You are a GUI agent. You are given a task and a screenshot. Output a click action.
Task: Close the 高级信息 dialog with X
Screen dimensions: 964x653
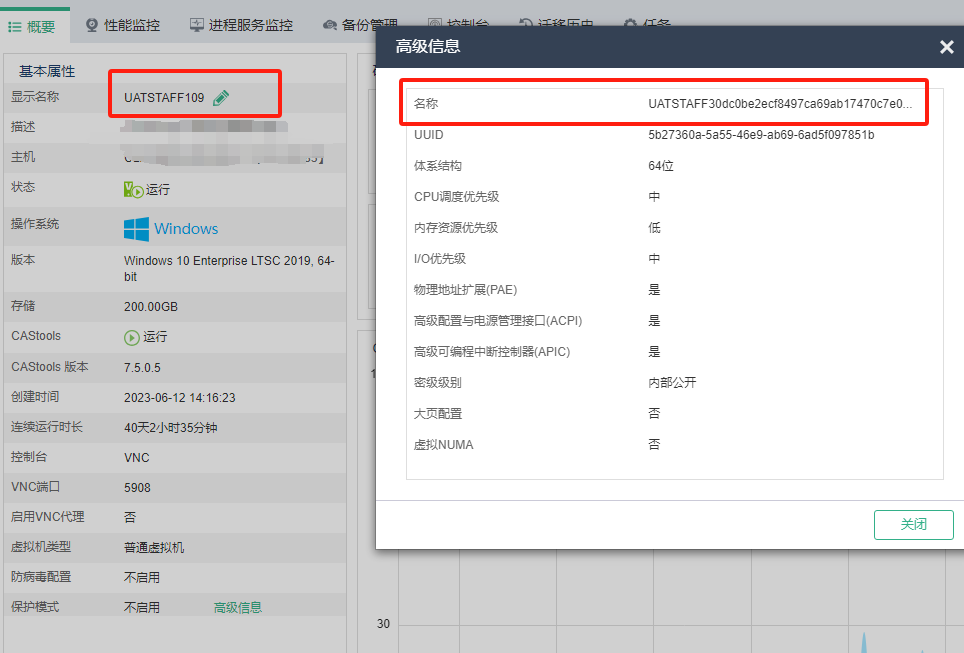click(x=946, y=47)
